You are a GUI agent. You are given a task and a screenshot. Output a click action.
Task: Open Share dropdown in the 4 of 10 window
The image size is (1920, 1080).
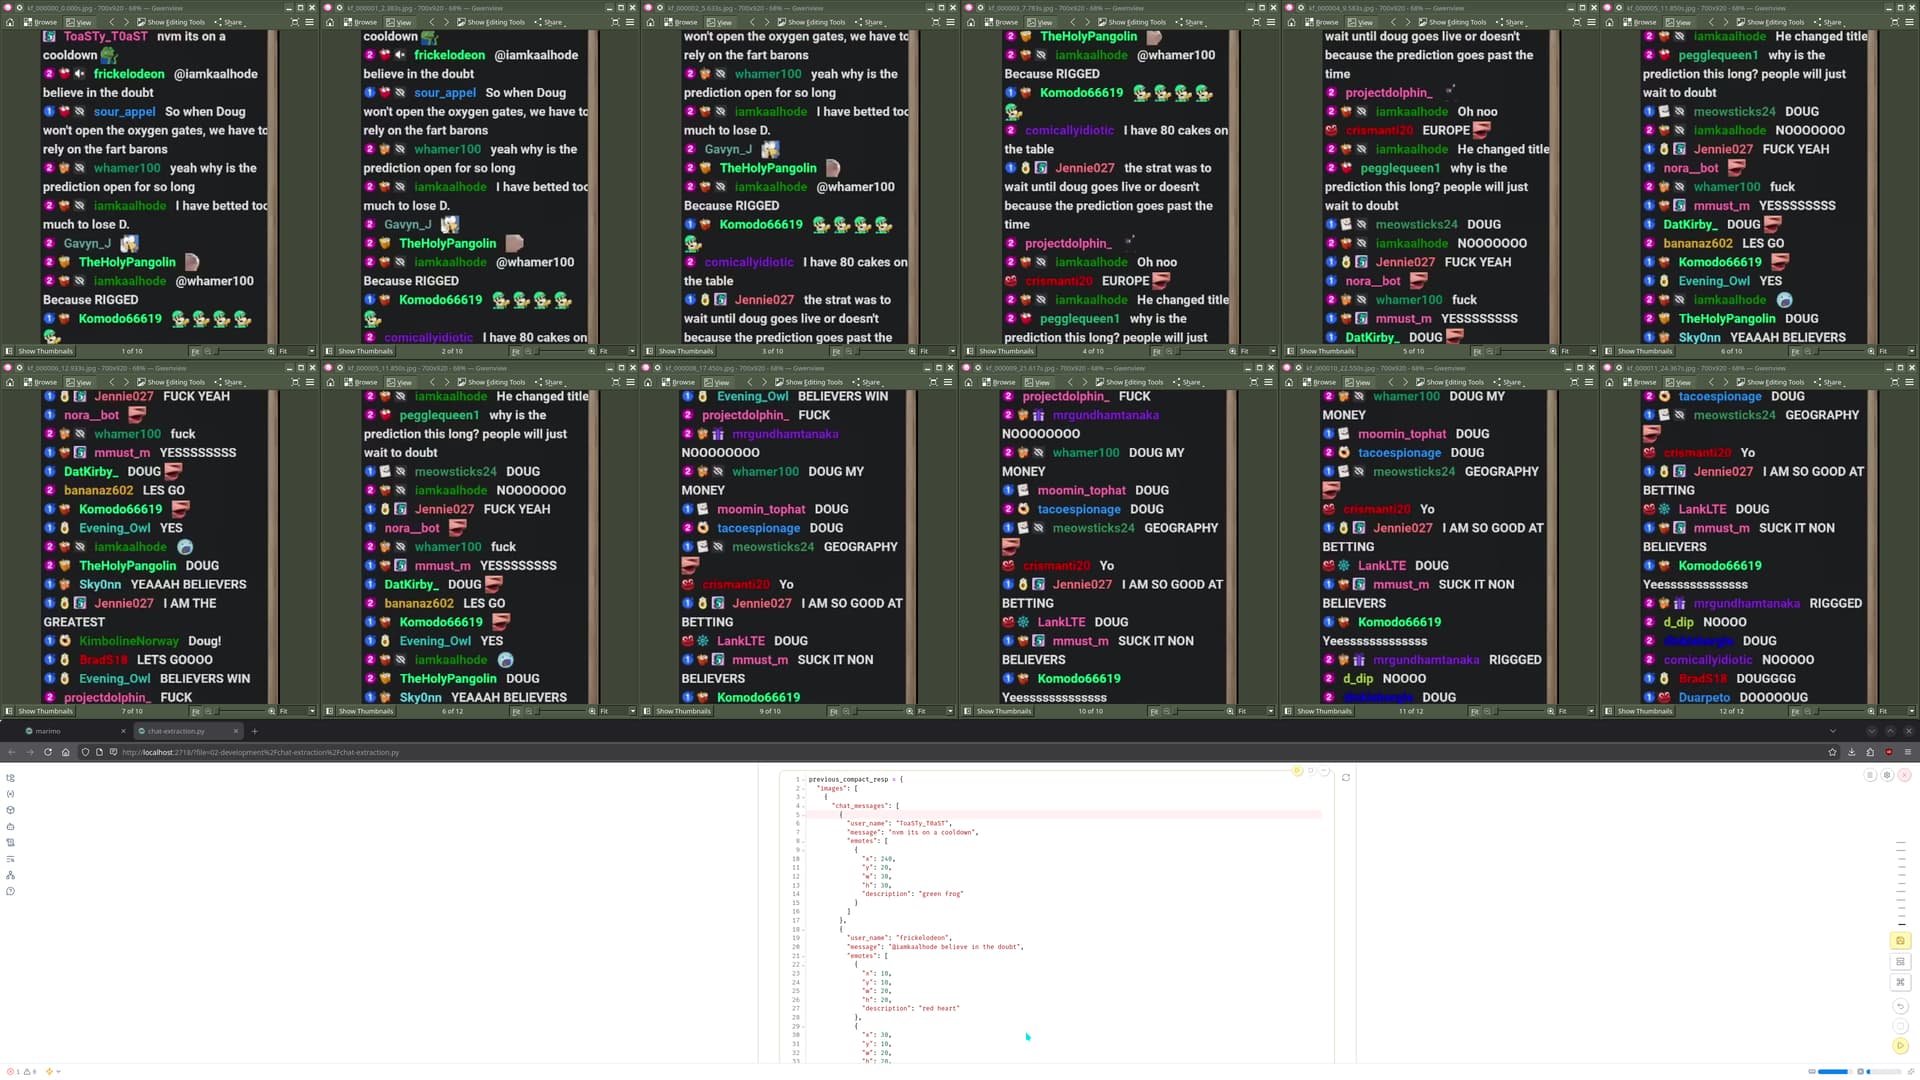coord(1190,22)
